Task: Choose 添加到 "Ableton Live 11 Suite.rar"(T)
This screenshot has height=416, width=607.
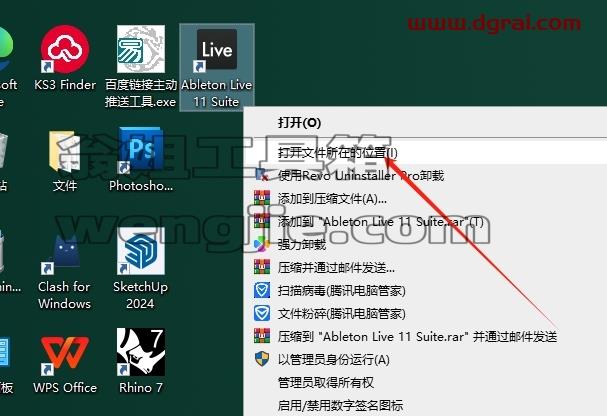Action: pos(425,222)
